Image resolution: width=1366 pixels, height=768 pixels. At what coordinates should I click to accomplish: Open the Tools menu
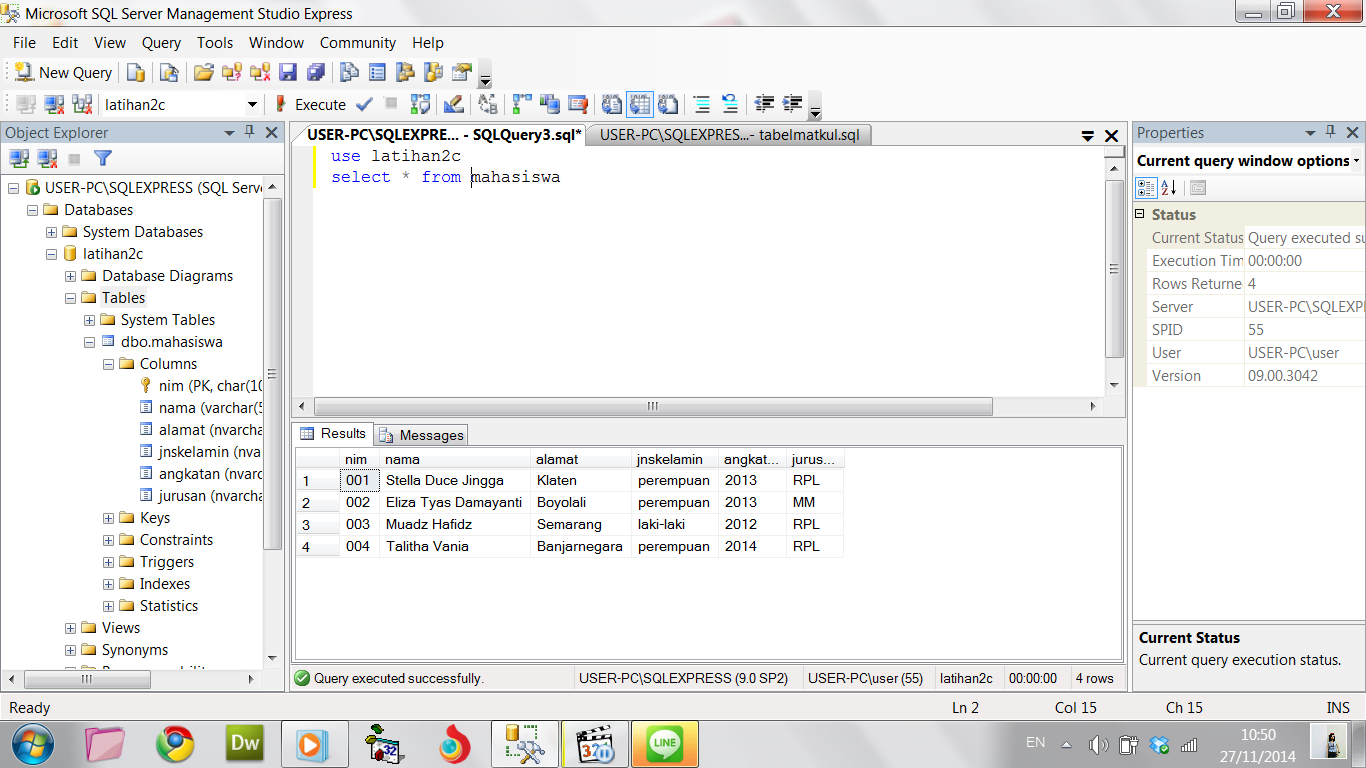(215, 43)
